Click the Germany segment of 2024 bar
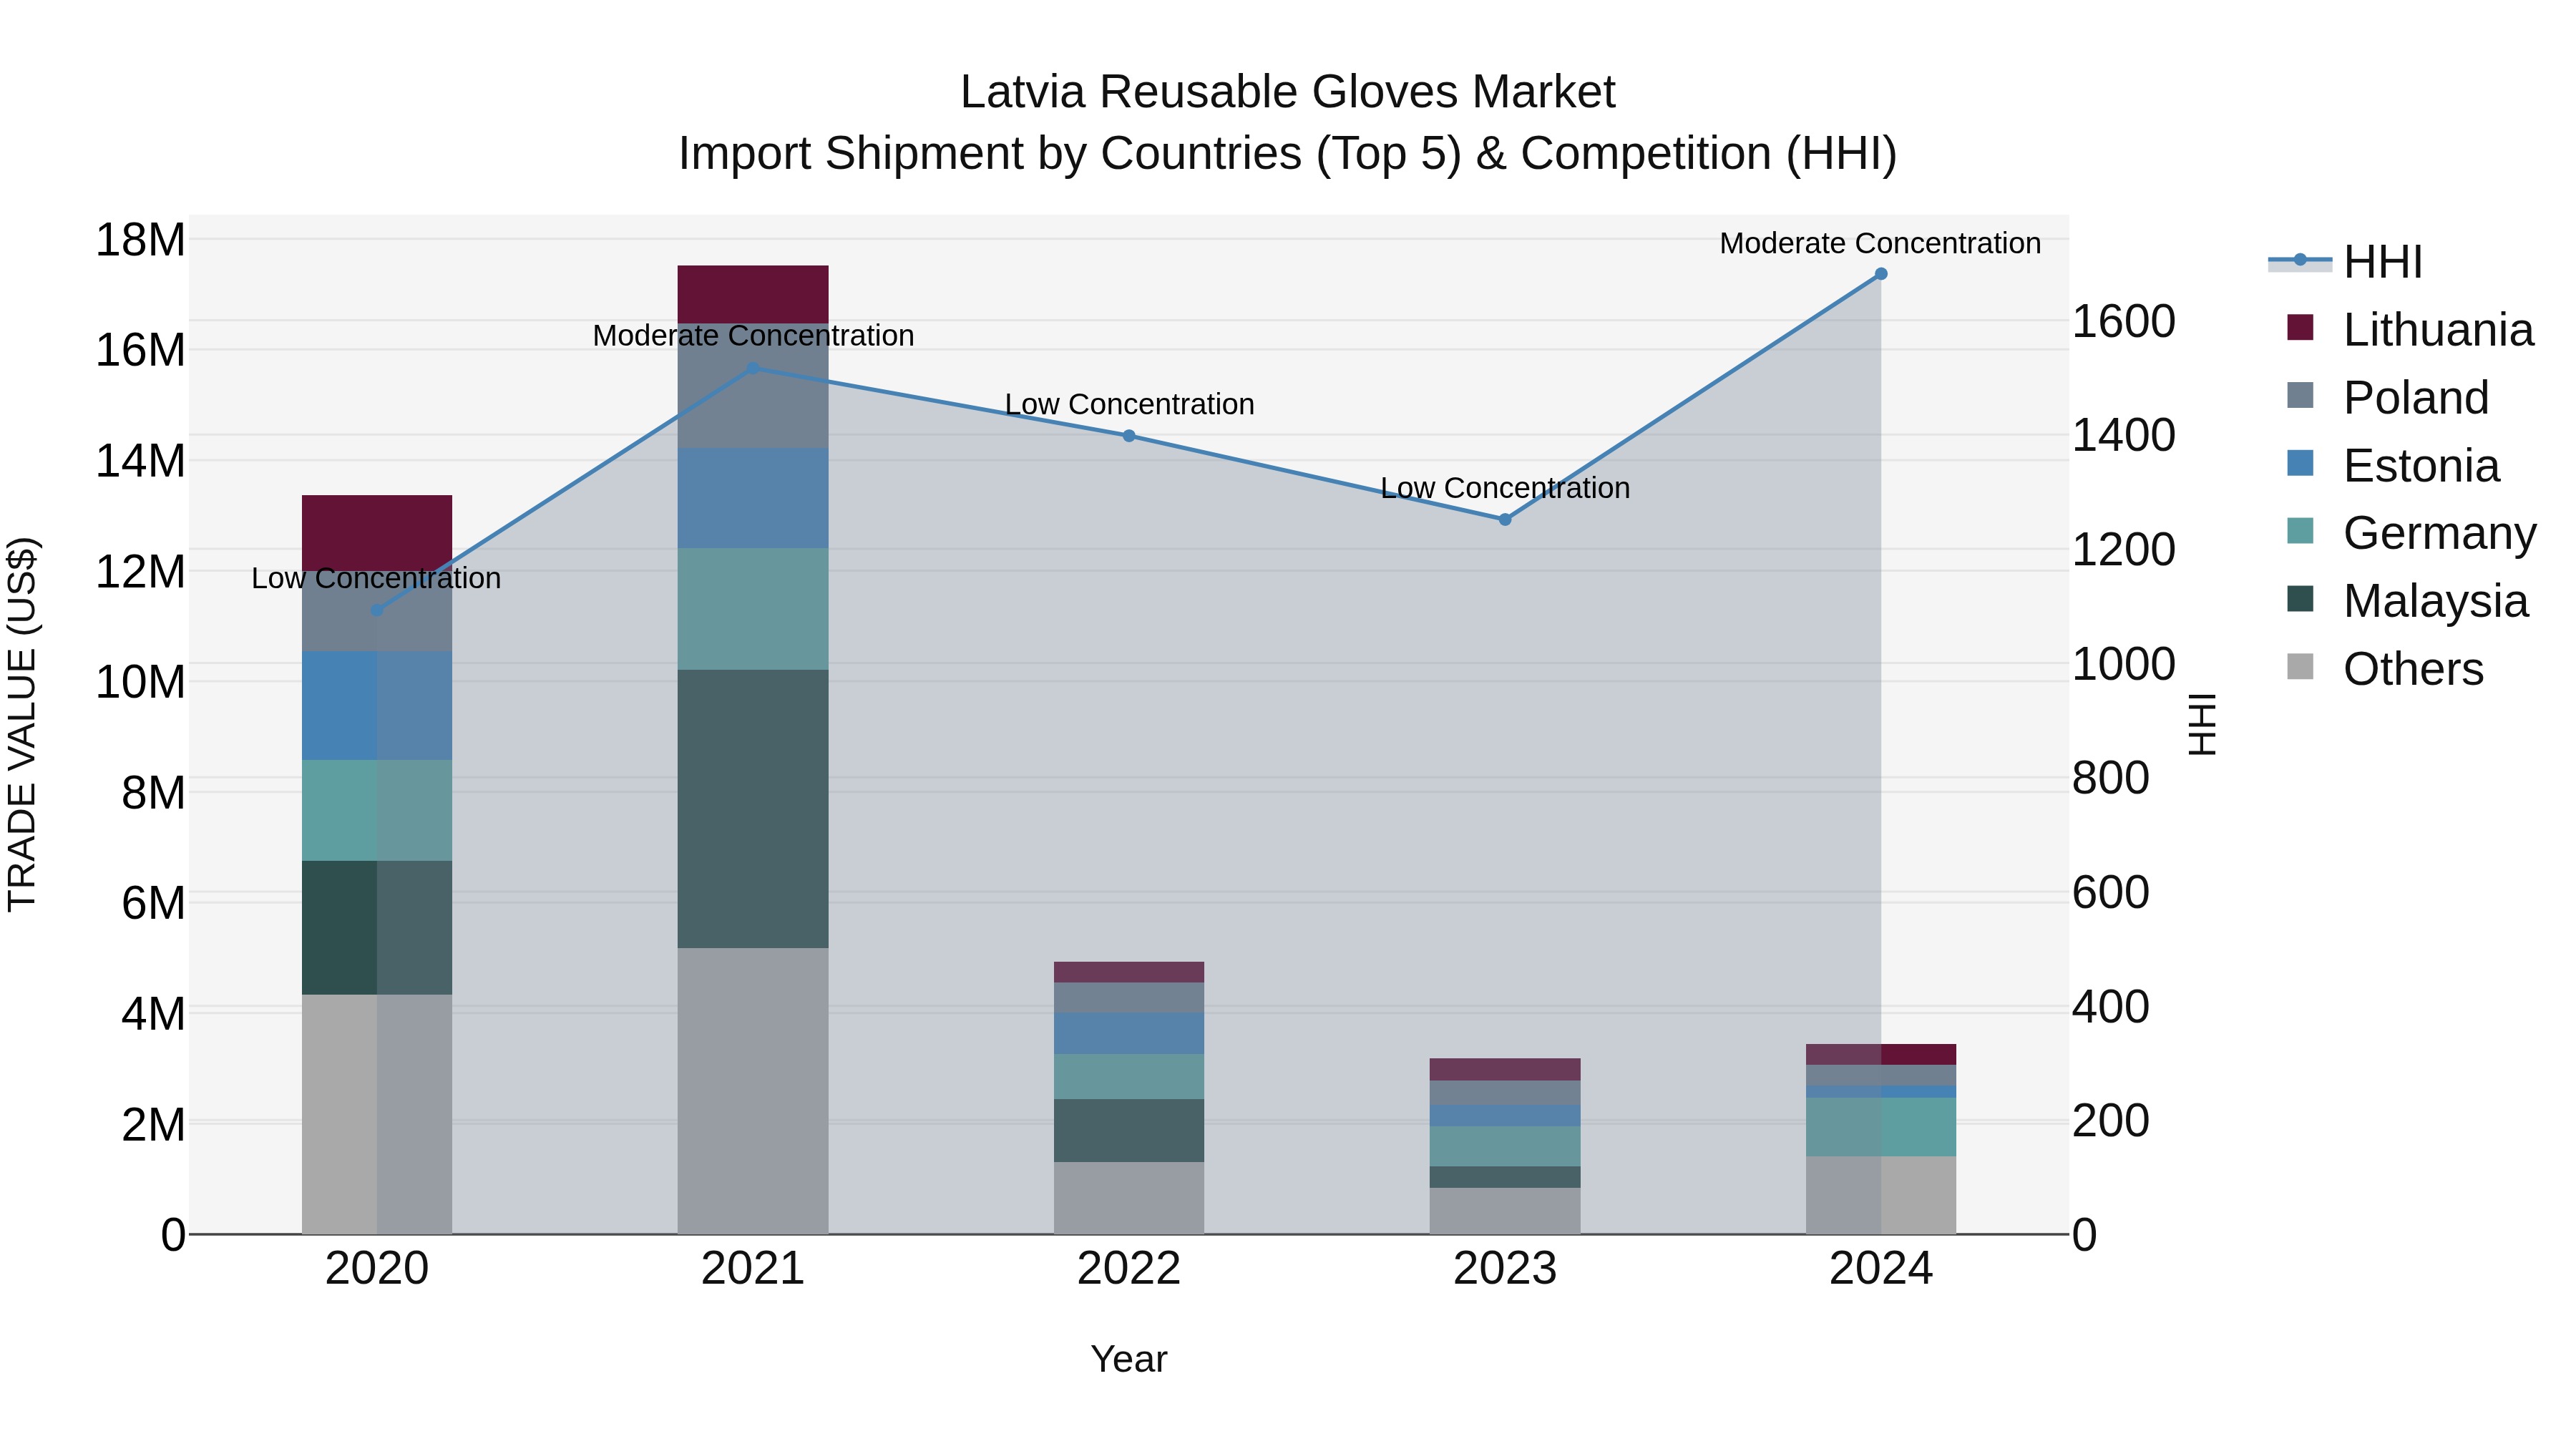 tap(1881, 1127)
